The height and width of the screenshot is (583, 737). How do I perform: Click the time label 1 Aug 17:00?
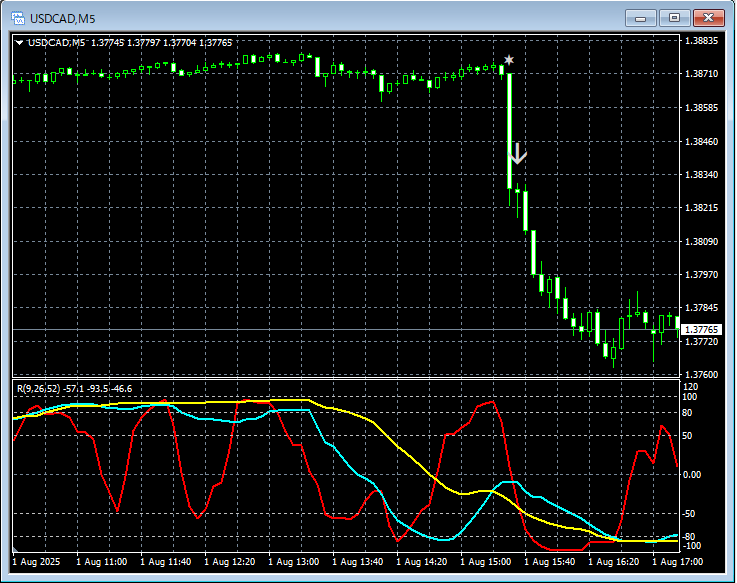(677, 562)
